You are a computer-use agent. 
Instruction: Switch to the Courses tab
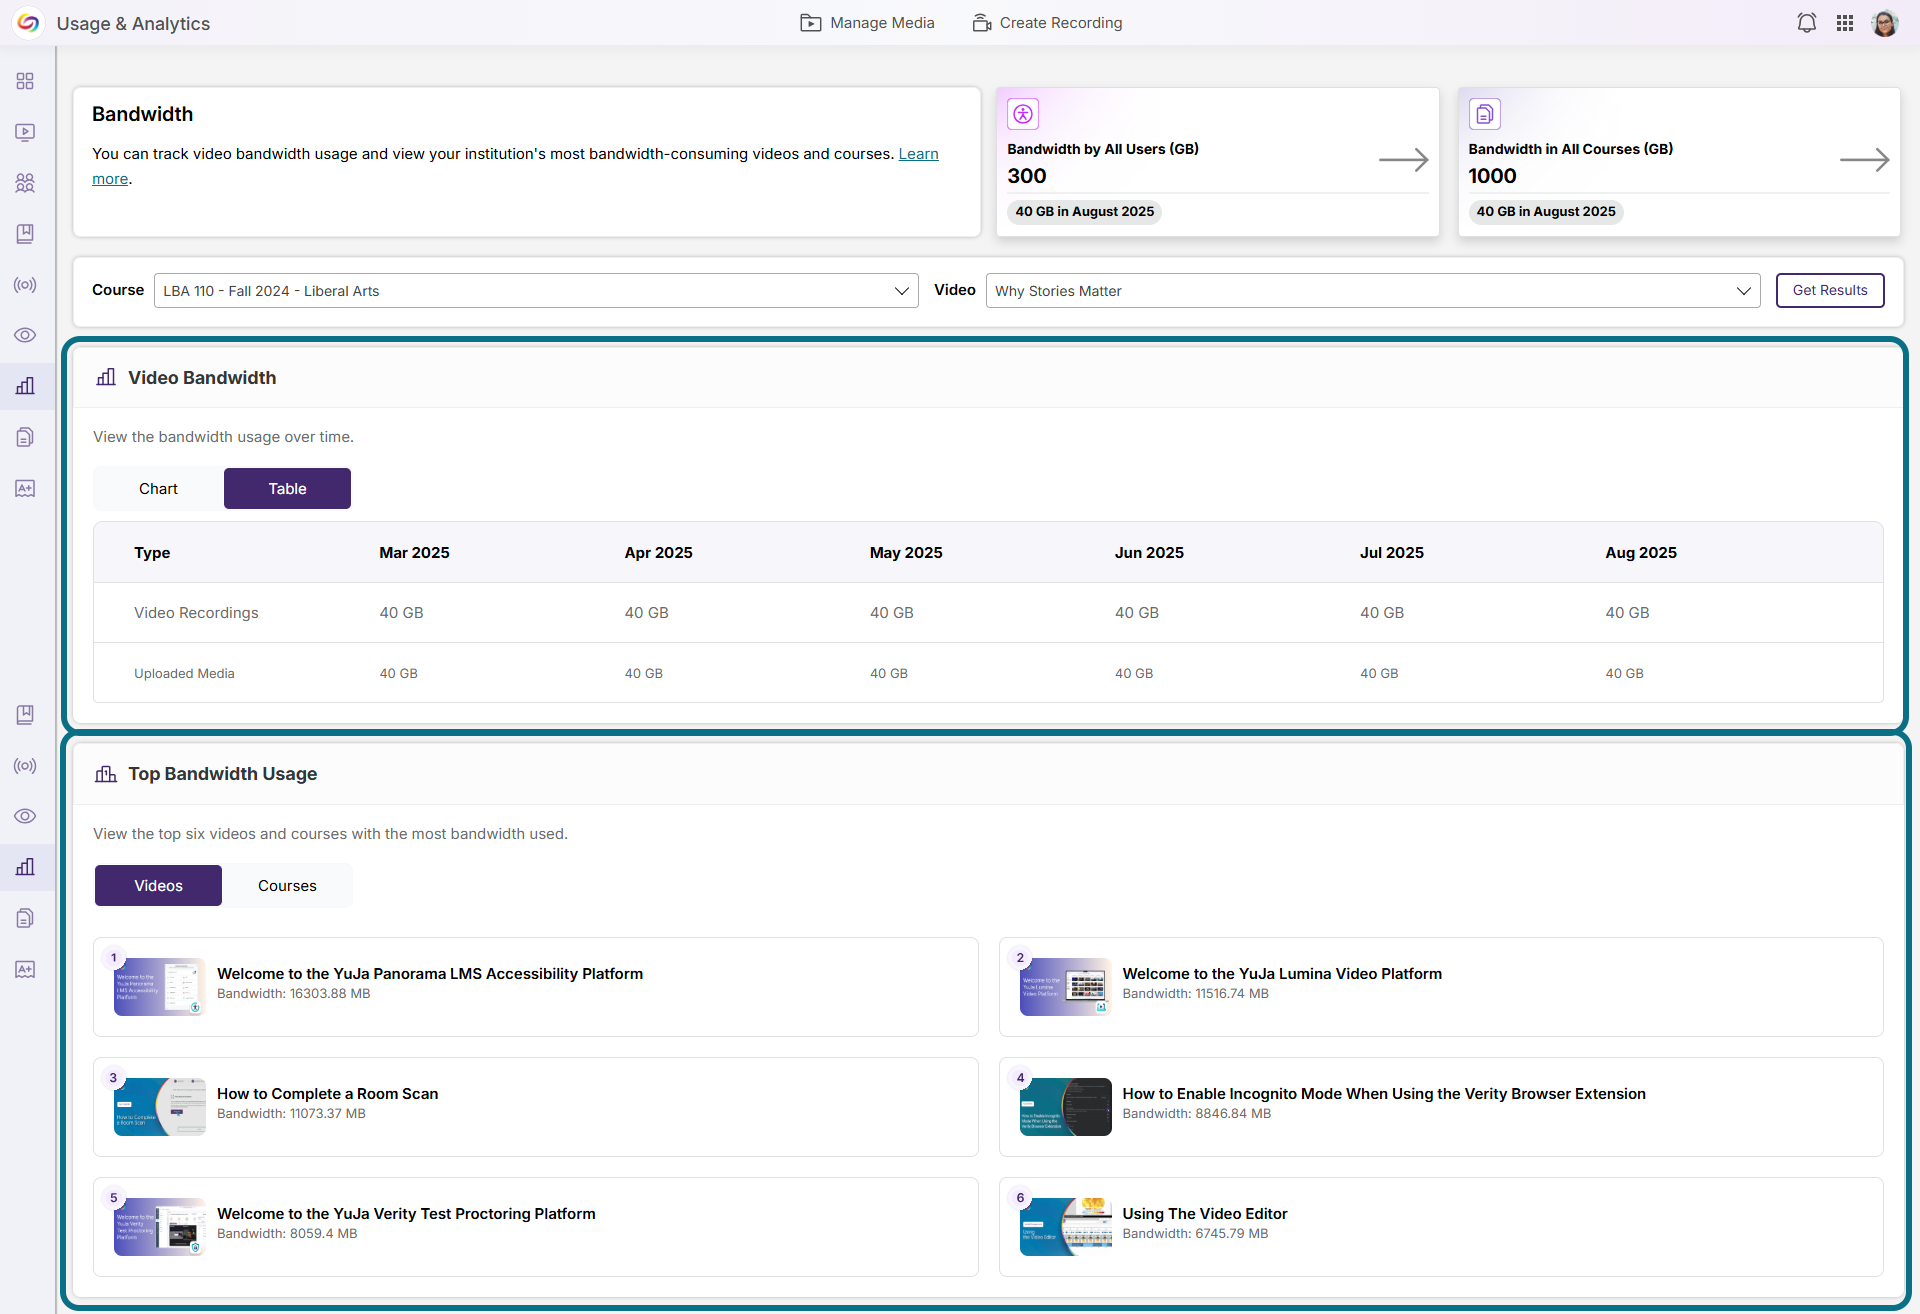point(287,886)
